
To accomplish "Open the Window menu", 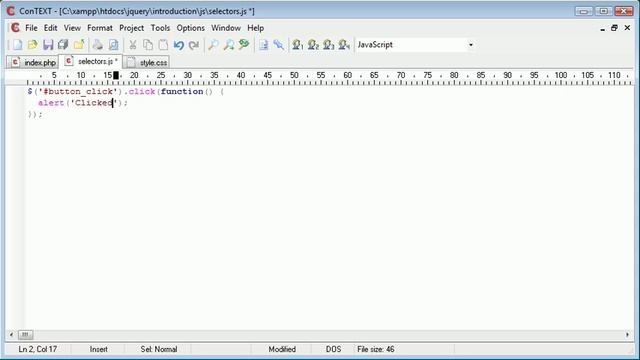I will 226,28.
